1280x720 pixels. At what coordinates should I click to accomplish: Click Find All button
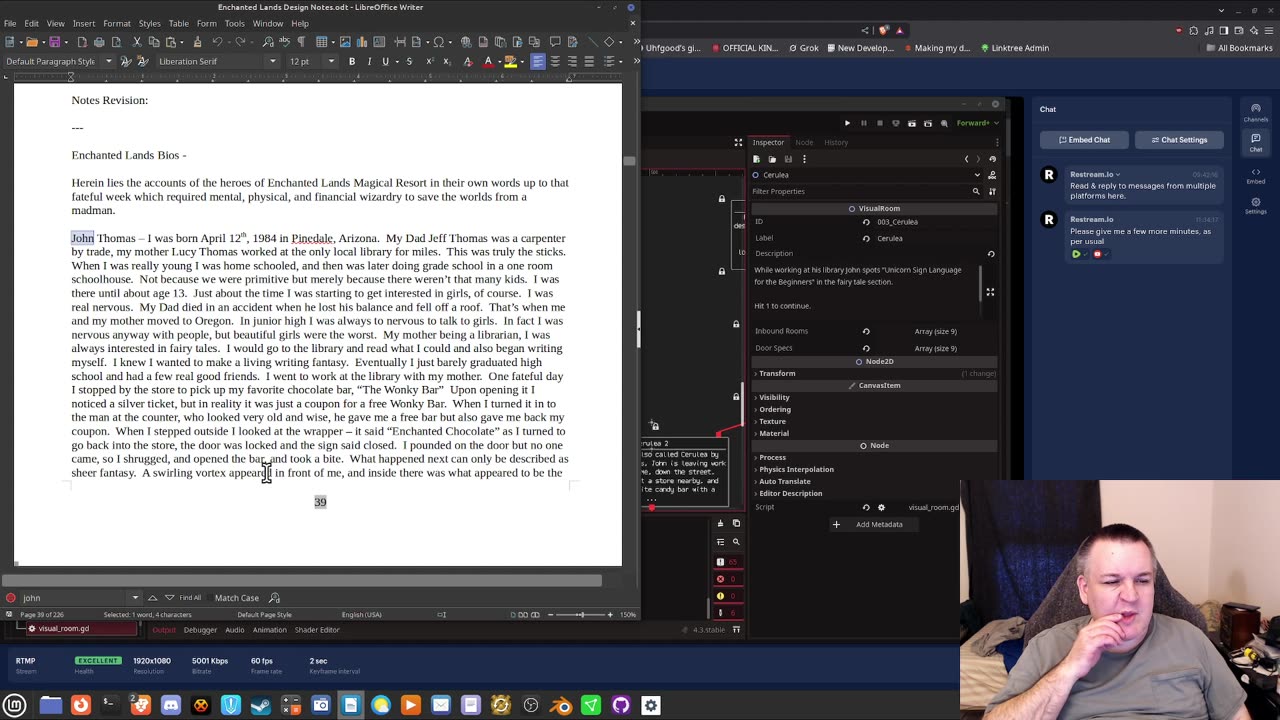pyautogui.click(x=190, y=597)
